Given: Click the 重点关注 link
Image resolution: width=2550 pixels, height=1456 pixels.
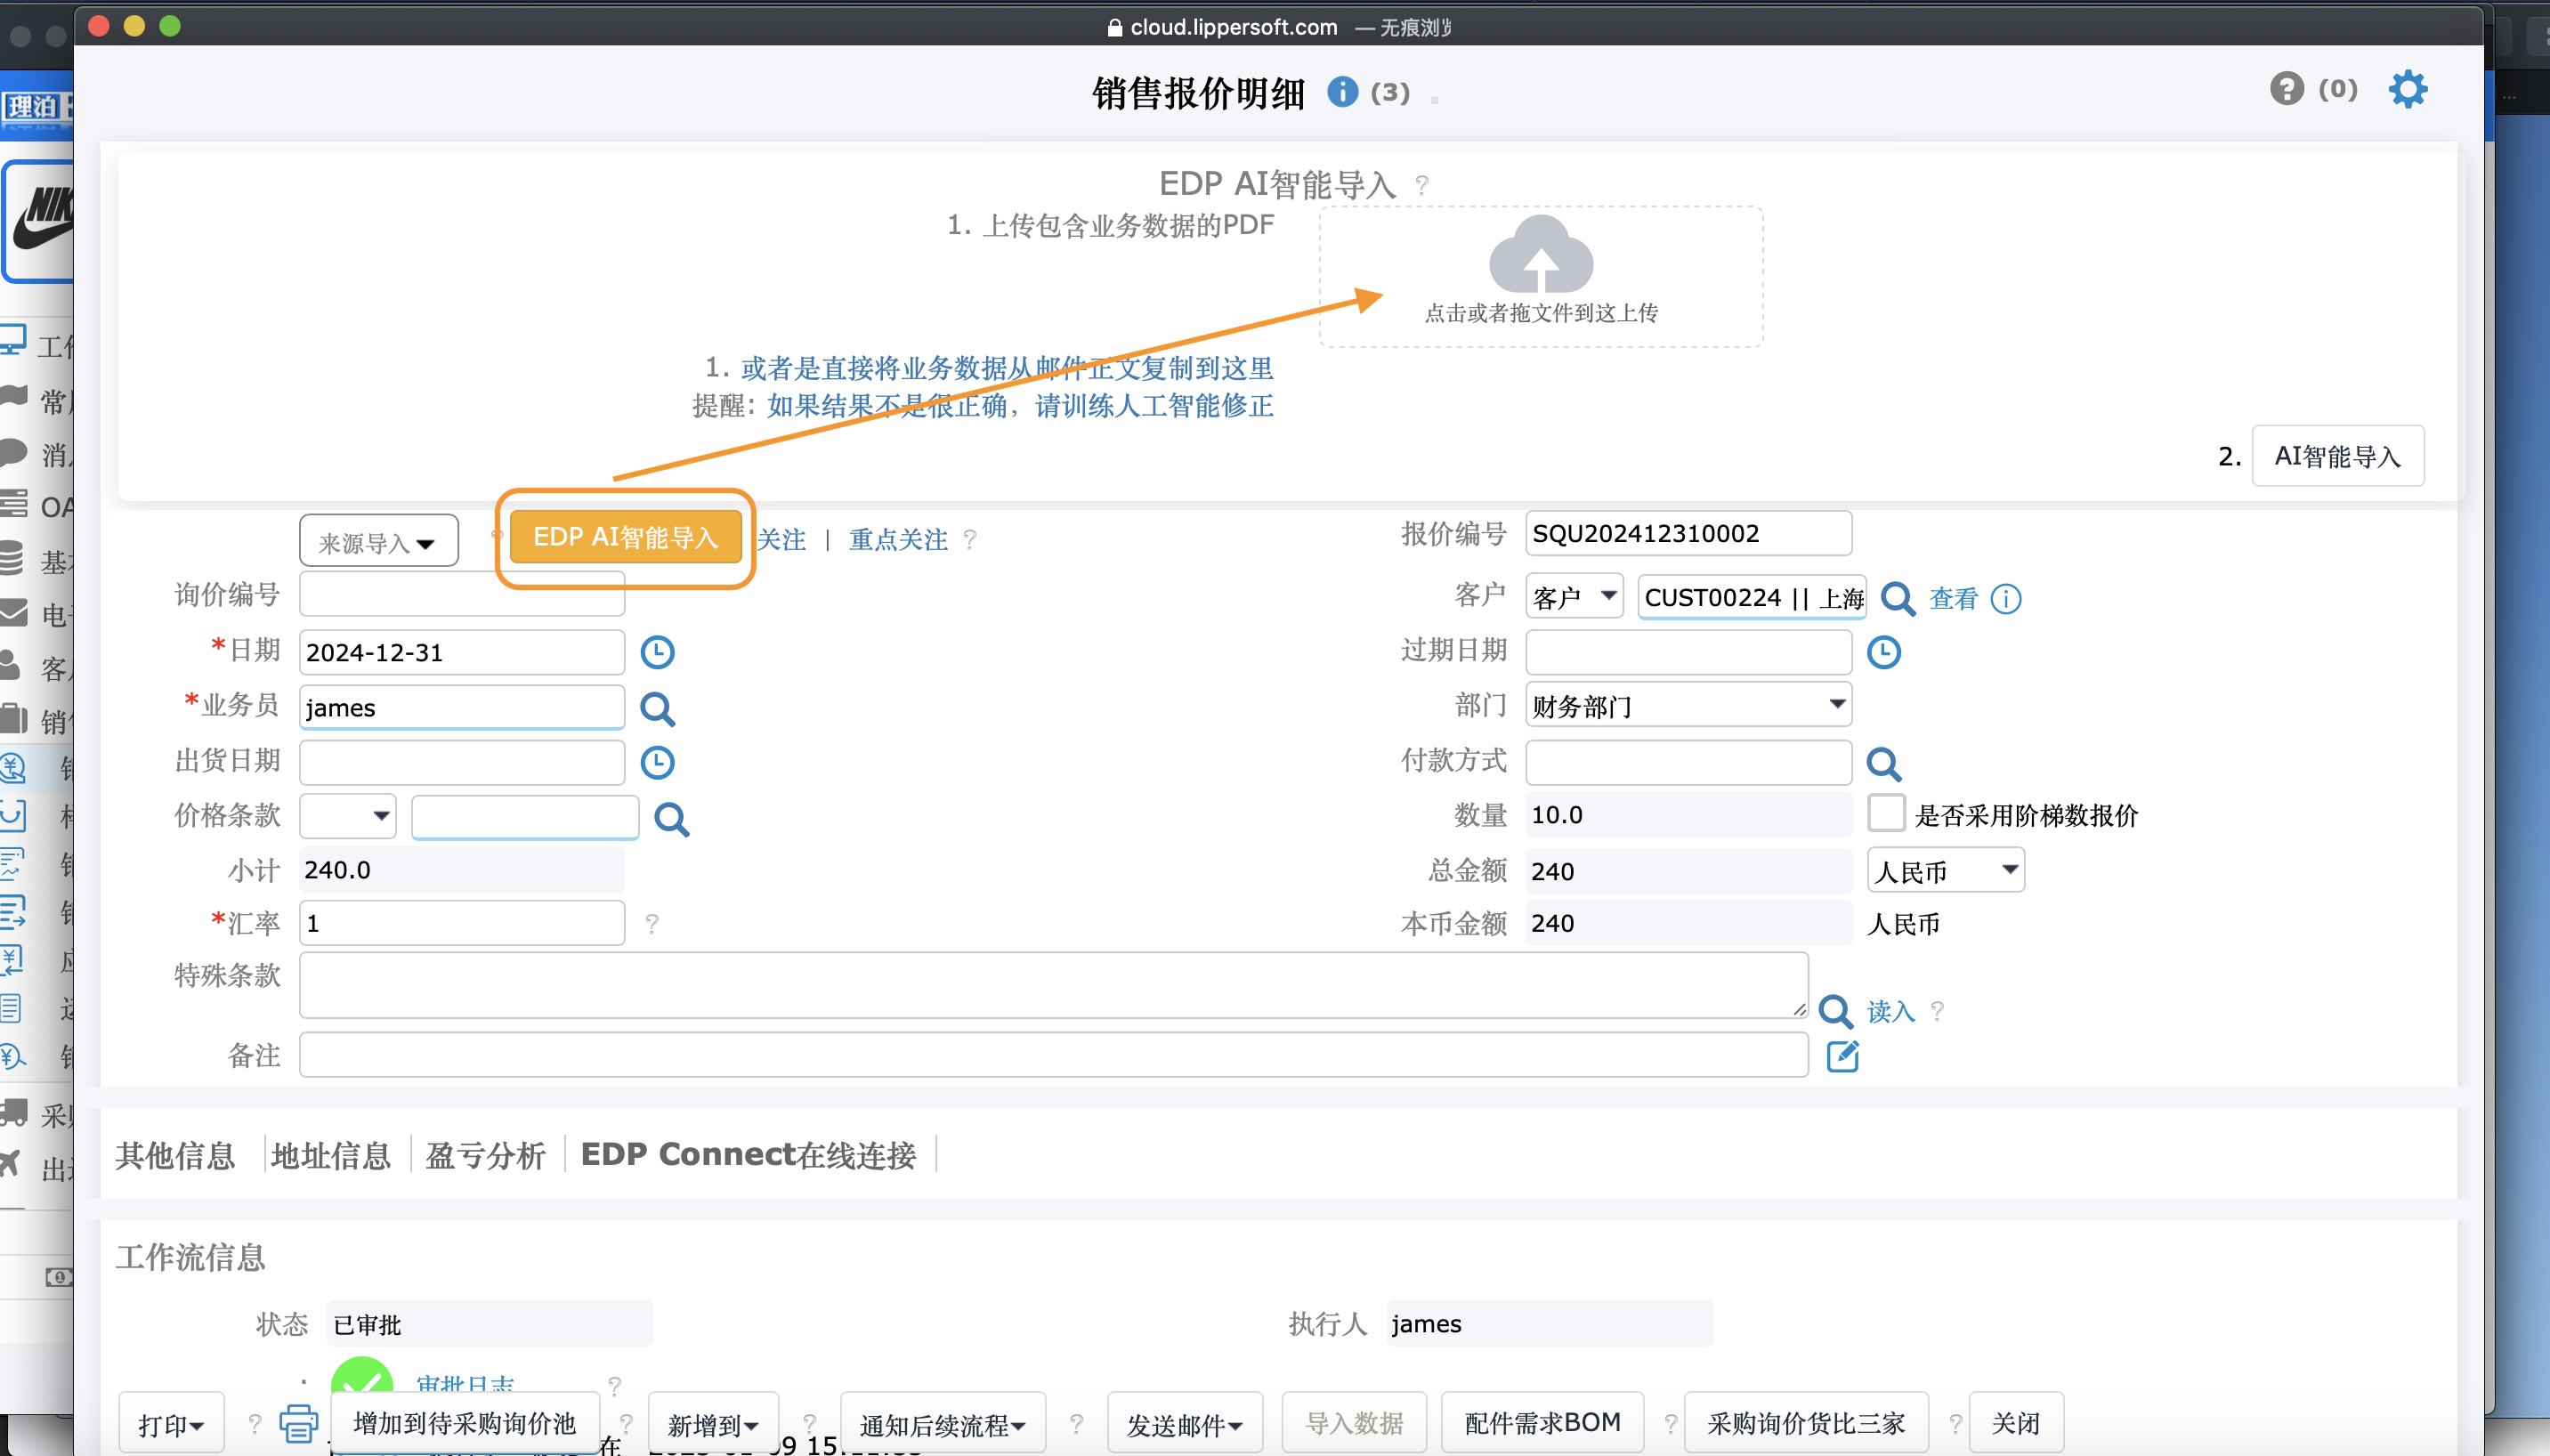Looking at the screenshot, I should (x=898, y=540).
